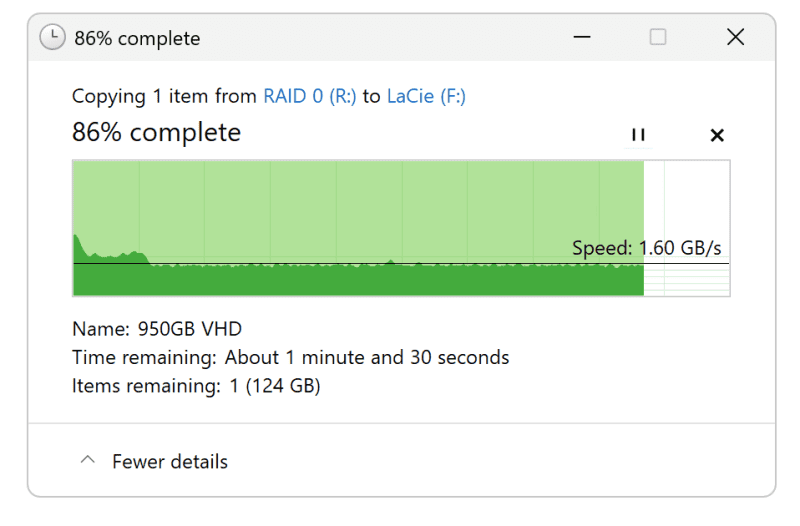Minimize the copy progress window
This screenshot has height=526, width=800.
click(x=582, y=37)
